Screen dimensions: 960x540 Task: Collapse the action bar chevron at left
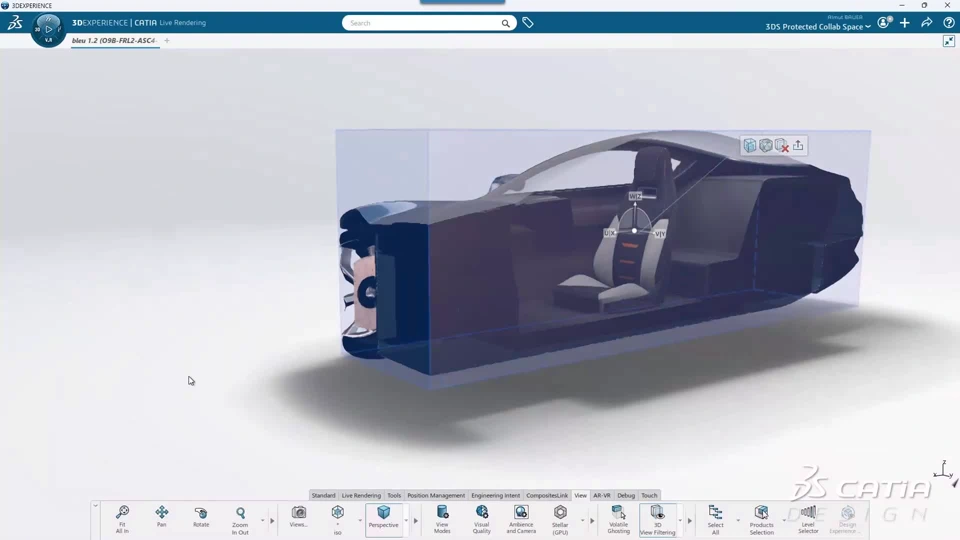(96, 506)
